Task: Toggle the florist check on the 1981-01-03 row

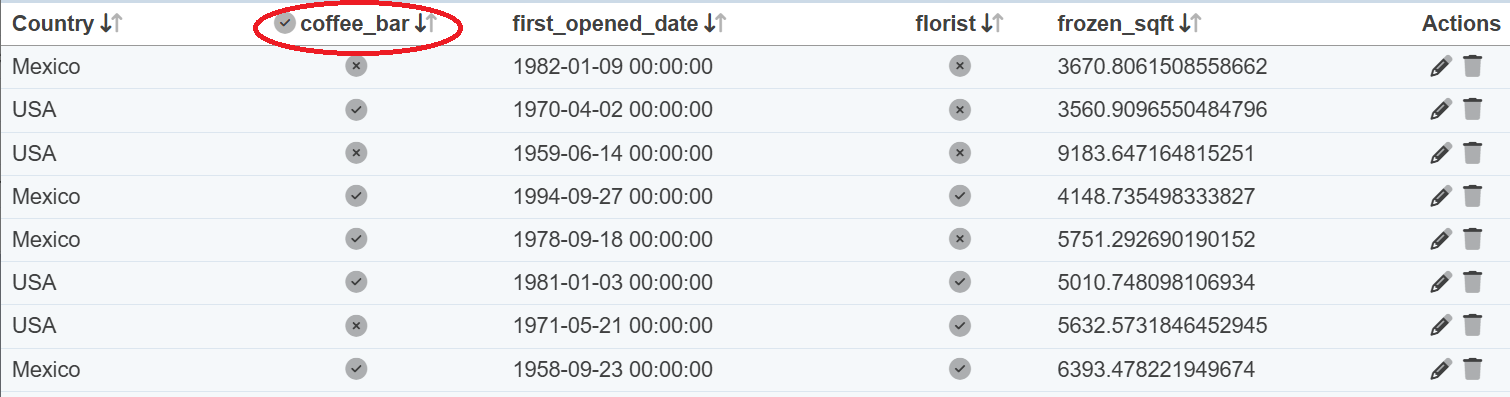Action: click(959, 282)
